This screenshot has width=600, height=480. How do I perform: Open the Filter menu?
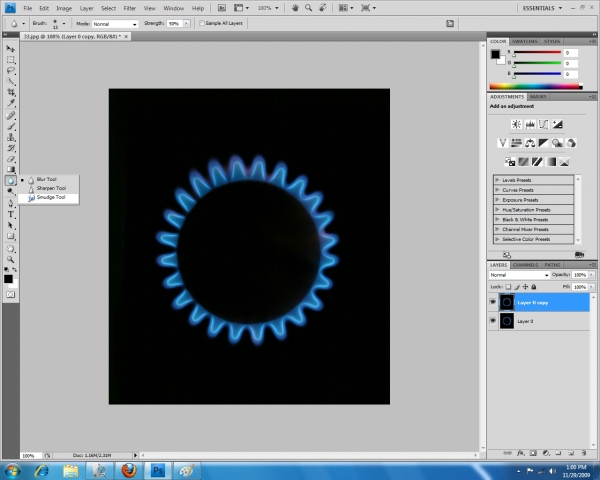coord(129,8)
